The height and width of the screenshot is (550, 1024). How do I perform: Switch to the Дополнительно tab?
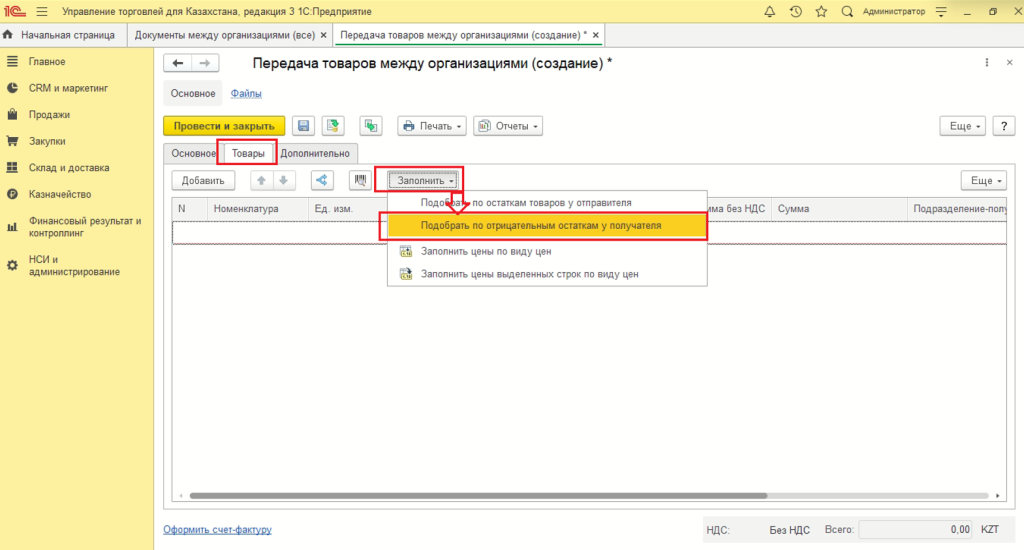315,154
